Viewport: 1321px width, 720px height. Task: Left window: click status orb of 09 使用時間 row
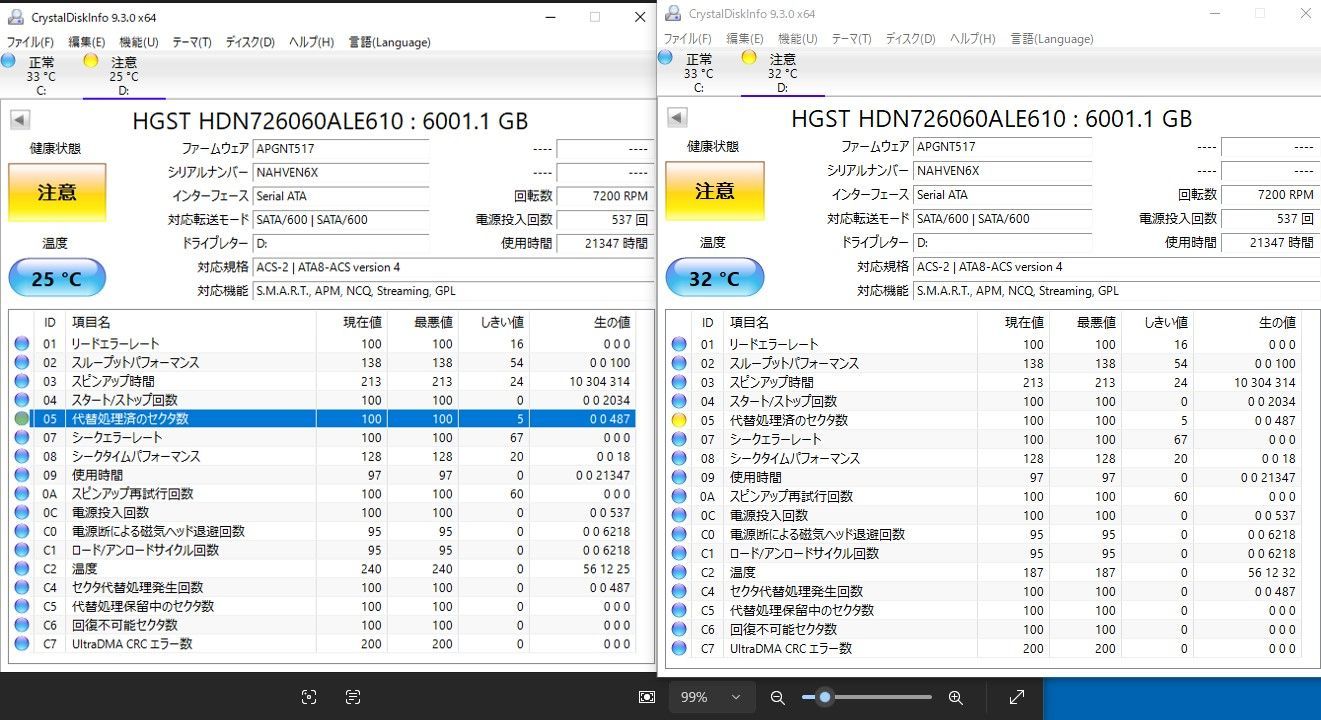click(22, 475)
